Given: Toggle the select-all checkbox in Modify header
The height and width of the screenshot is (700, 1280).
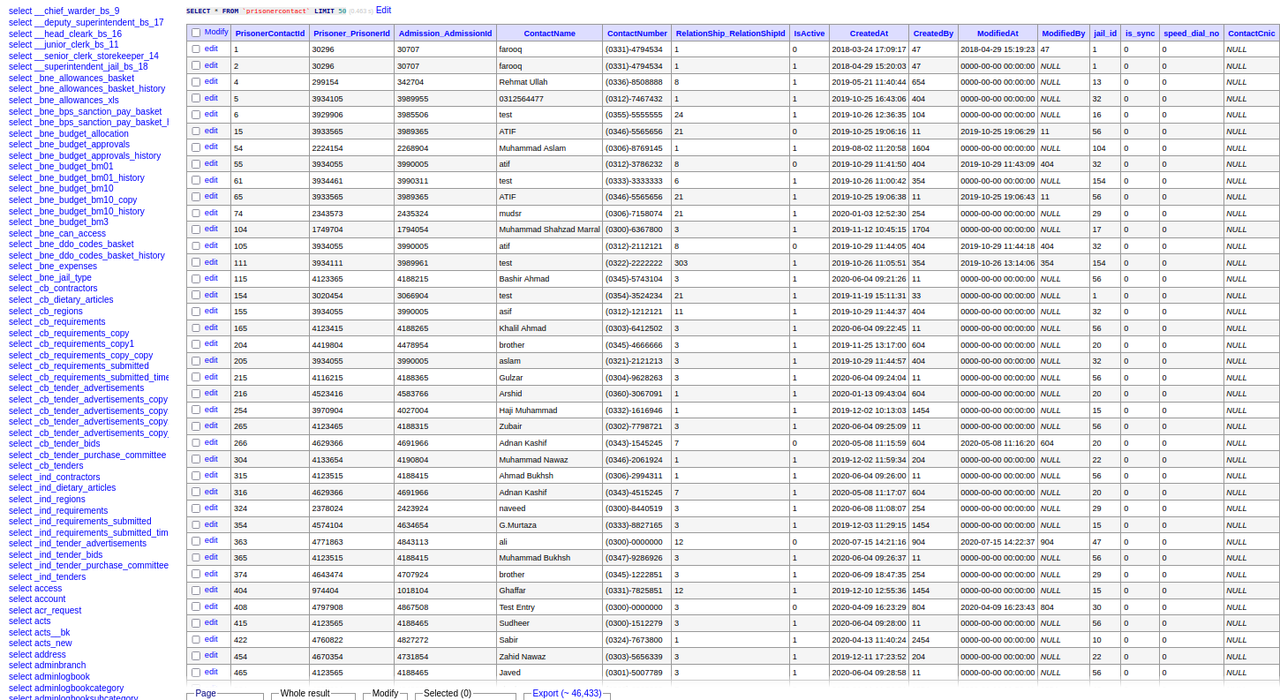Looking at the screenshot, I should tap(196, 33).
